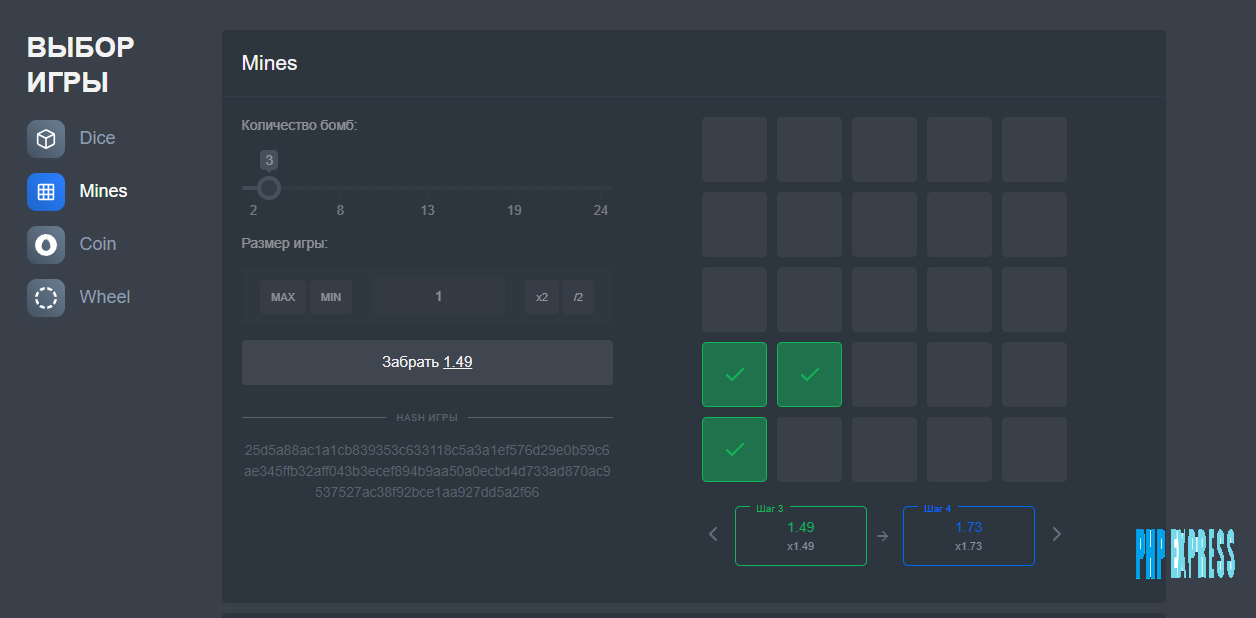Screen dimensions: 1256x618
Task: Click the ВЫБОР ИГРЫ heading
Action: [81, 65]
